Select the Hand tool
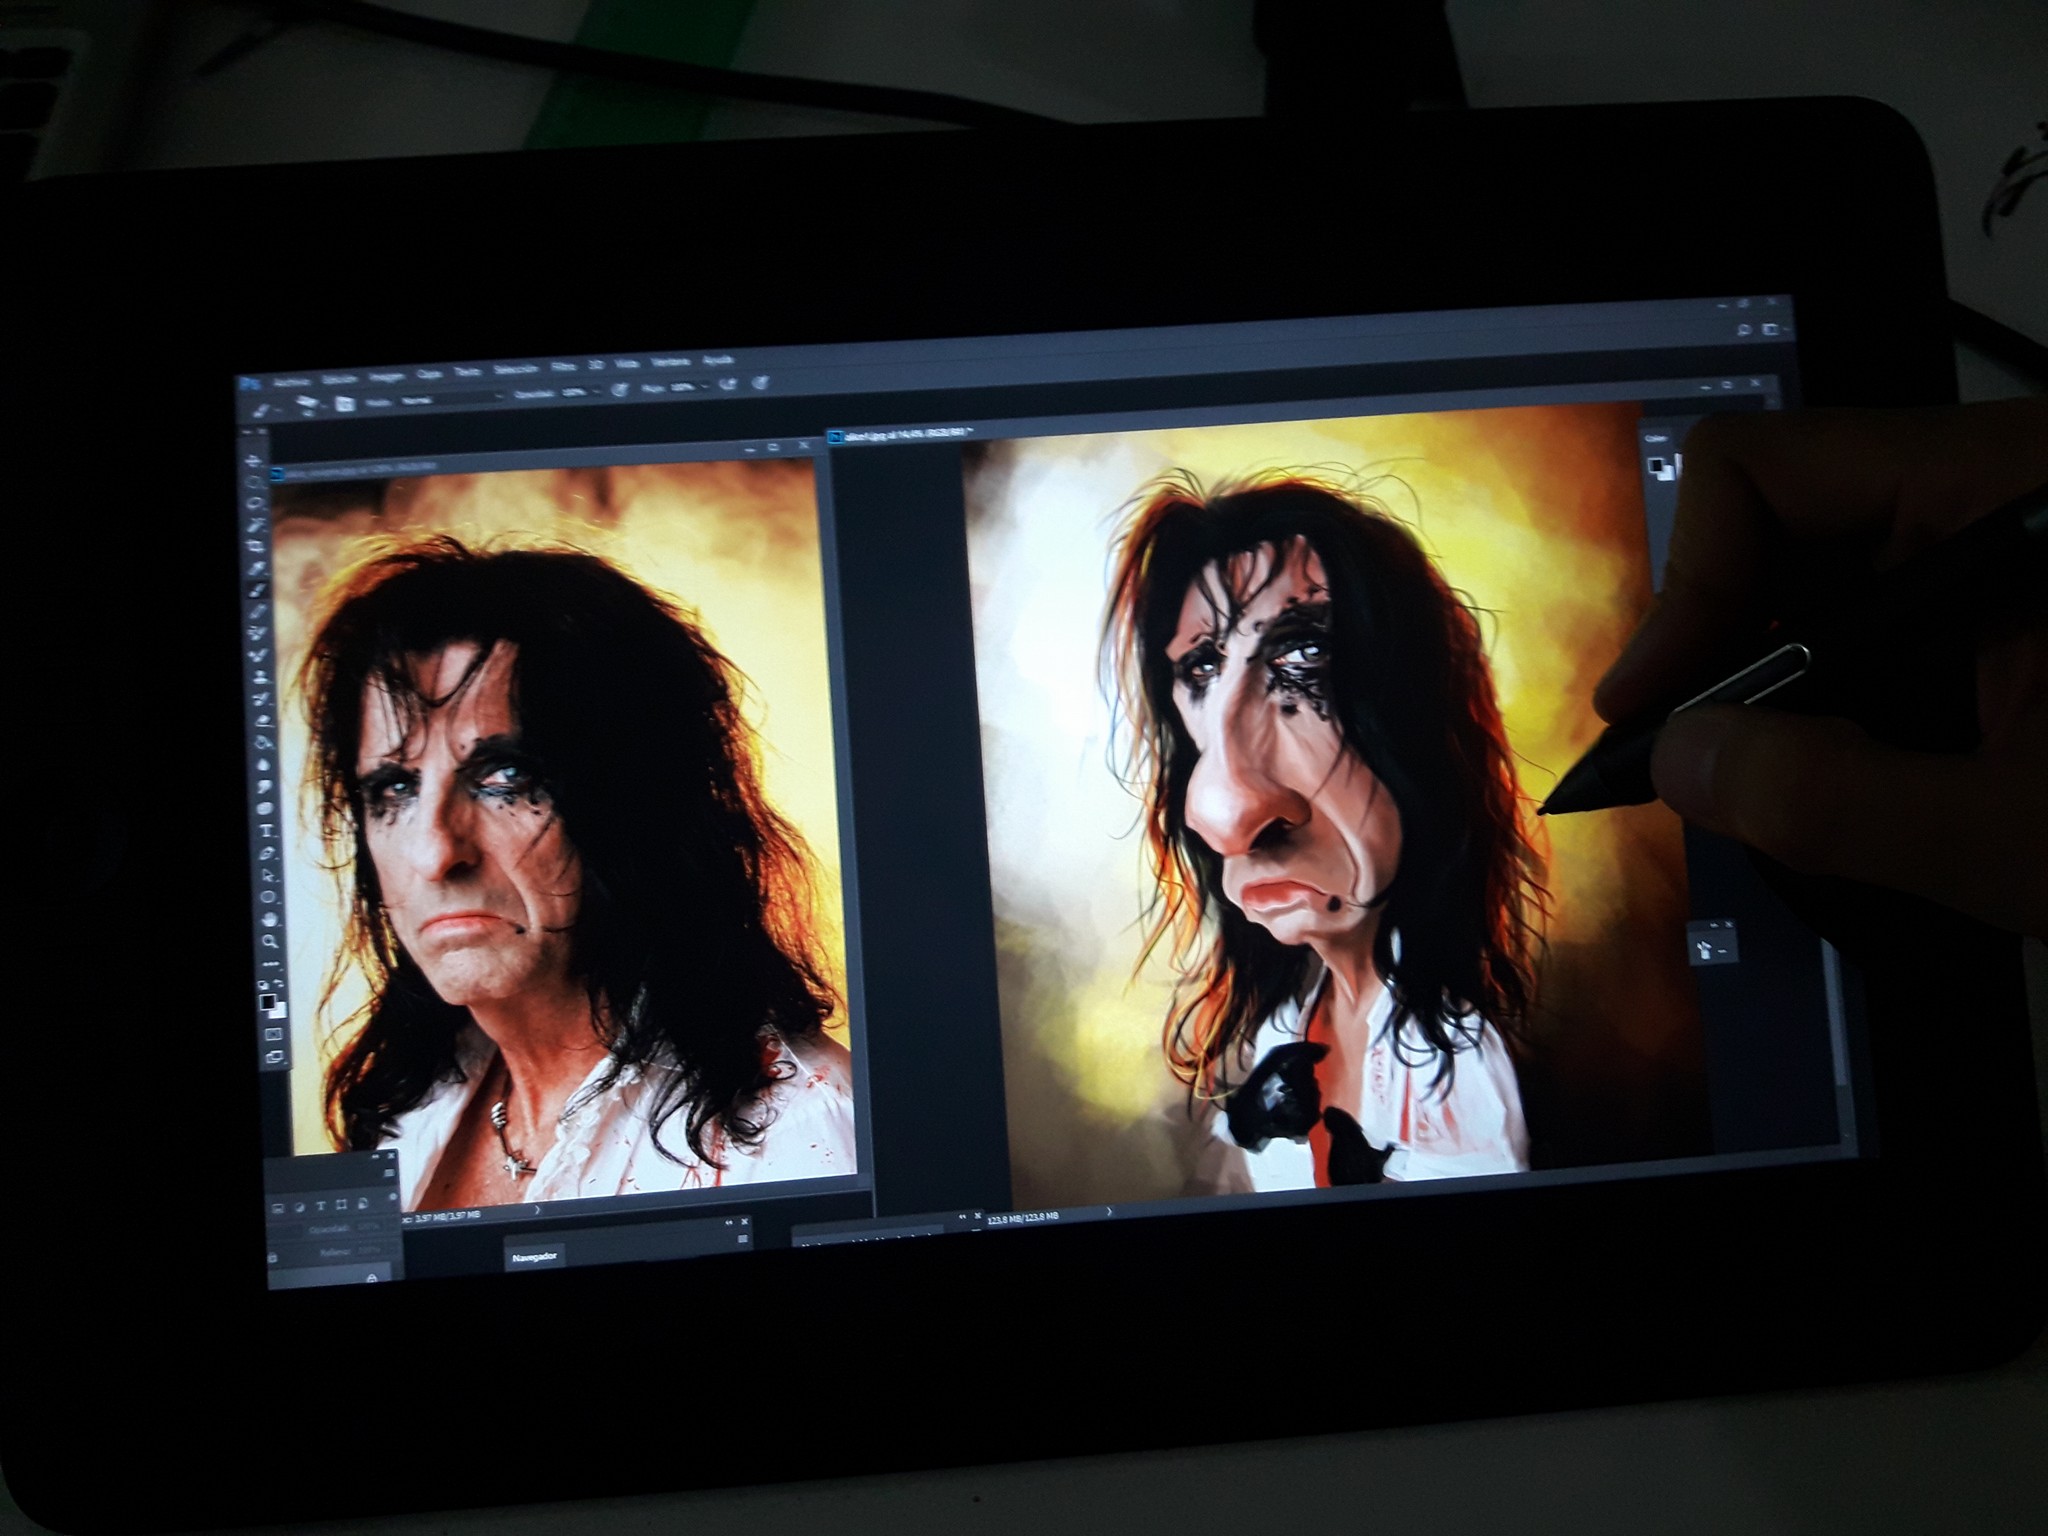 click(270, 919)
